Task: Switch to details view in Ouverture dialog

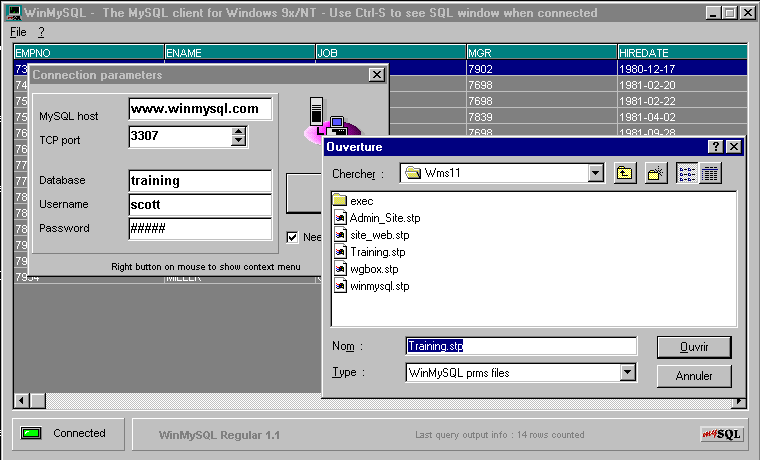Action: click(x=710, y=173)
